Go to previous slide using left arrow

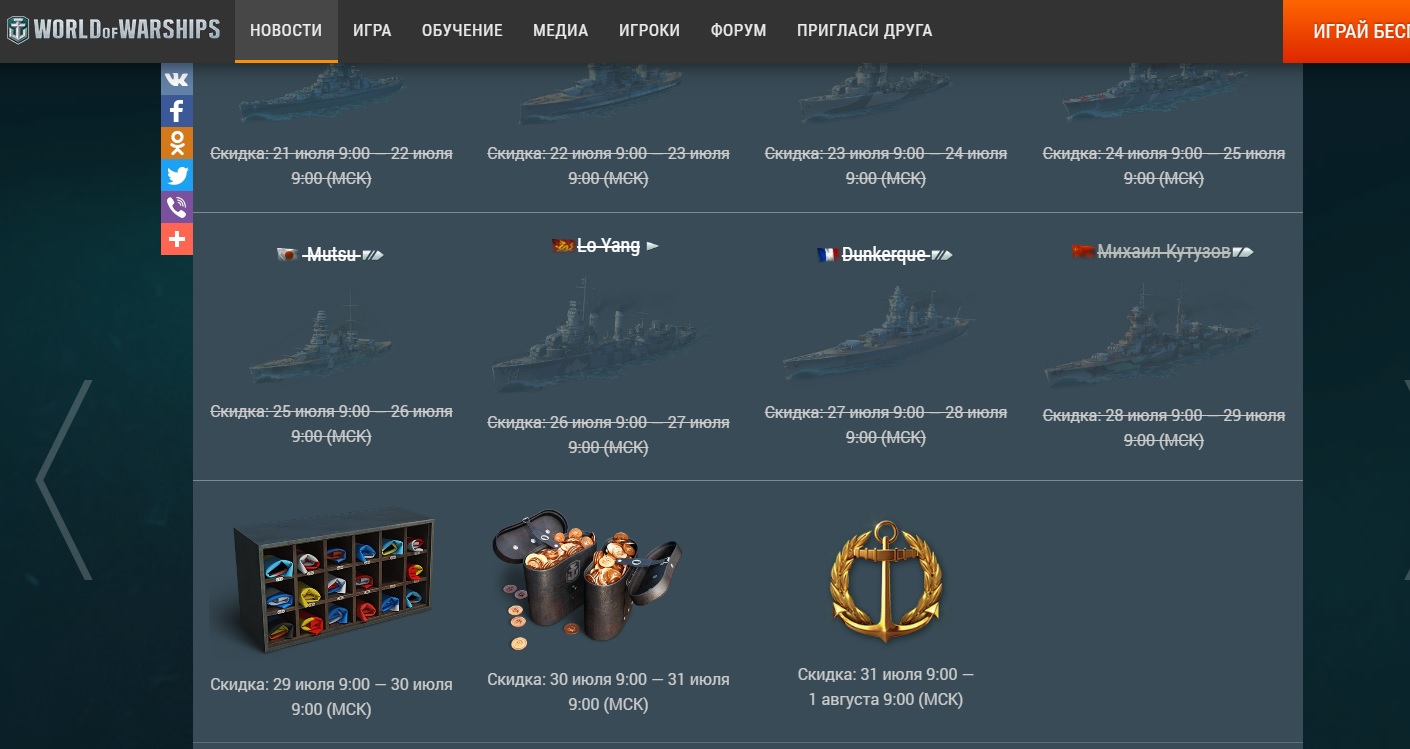tap(64, 480)
